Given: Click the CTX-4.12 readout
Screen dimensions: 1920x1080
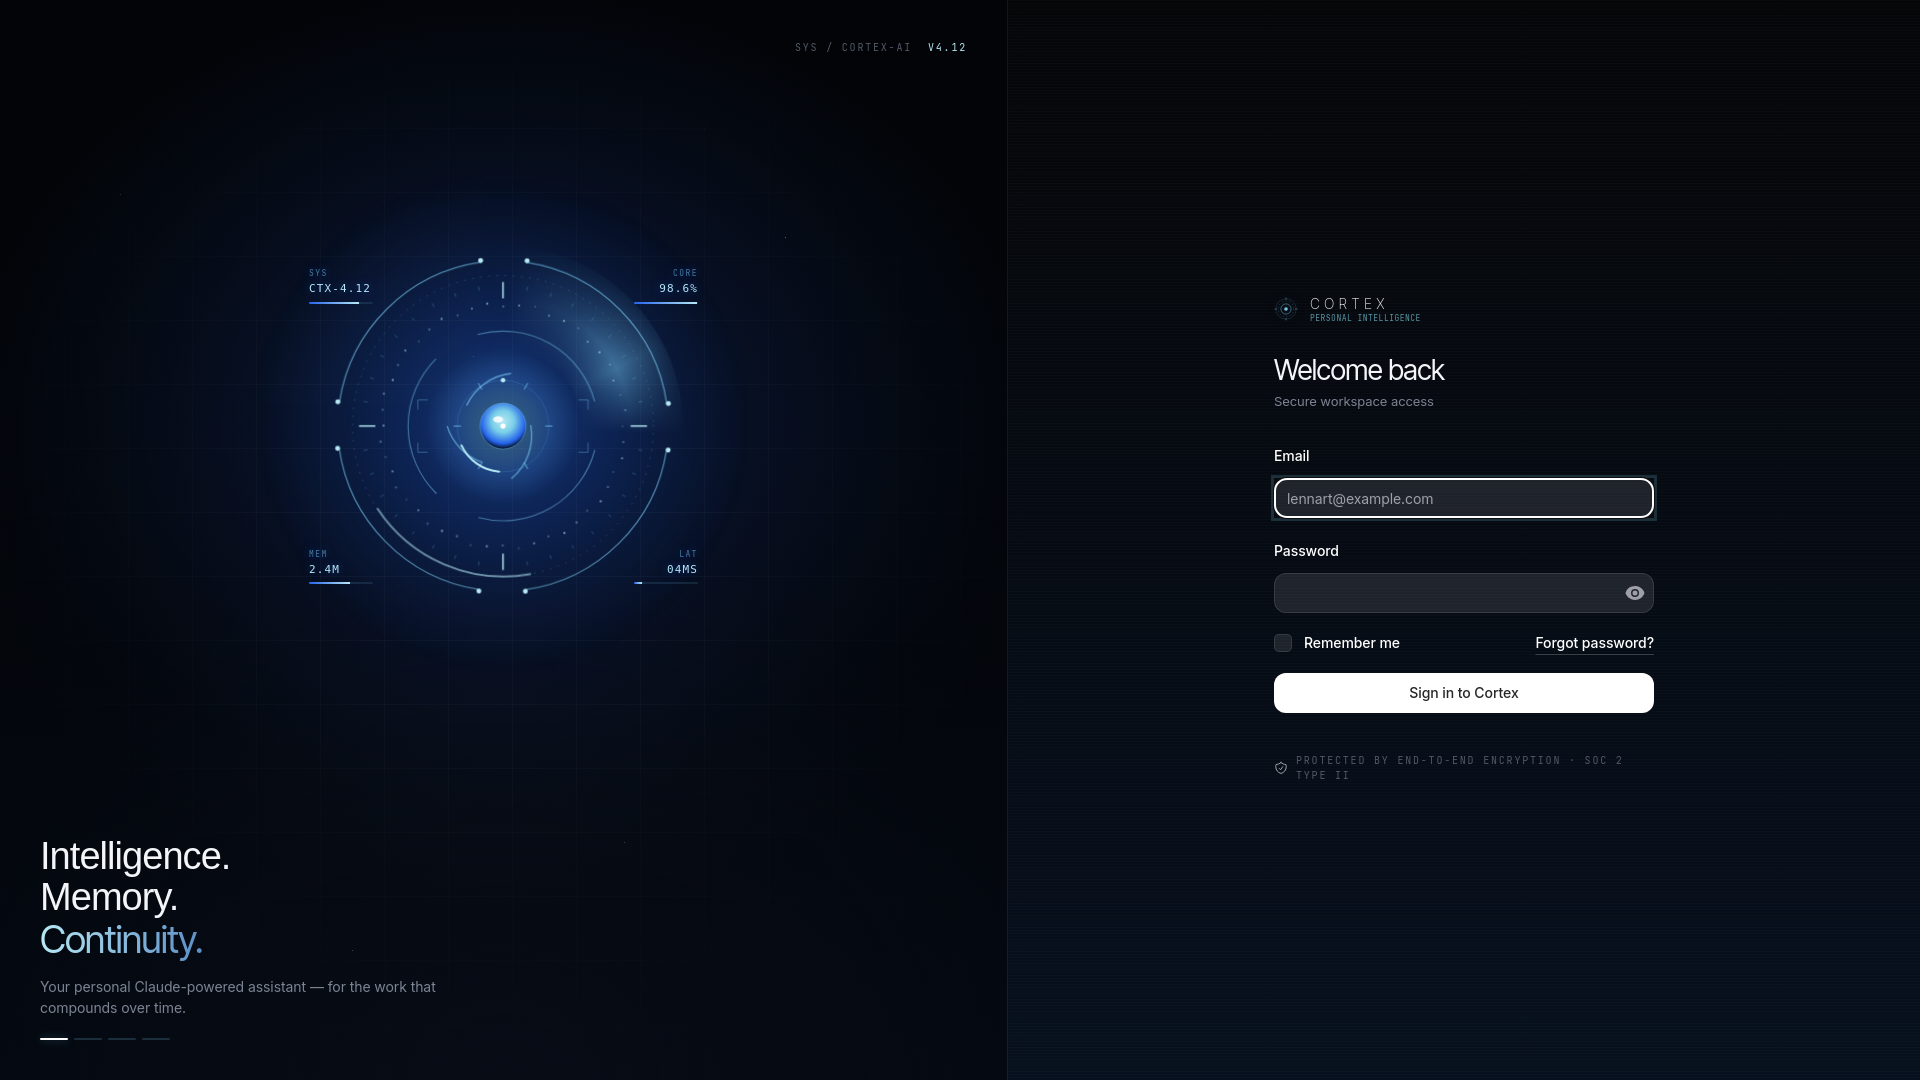Looking at the screenshot, I should (340, 288).
